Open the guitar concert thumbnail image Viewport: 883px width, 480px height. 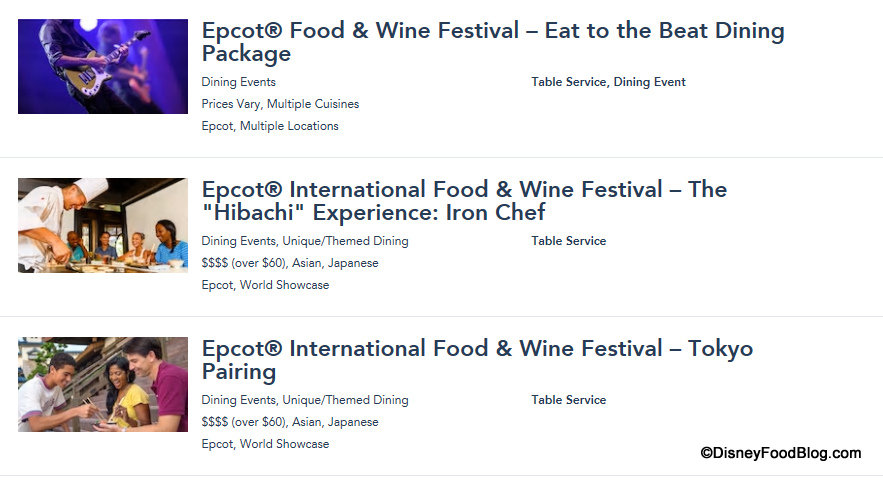coord(102,66)
